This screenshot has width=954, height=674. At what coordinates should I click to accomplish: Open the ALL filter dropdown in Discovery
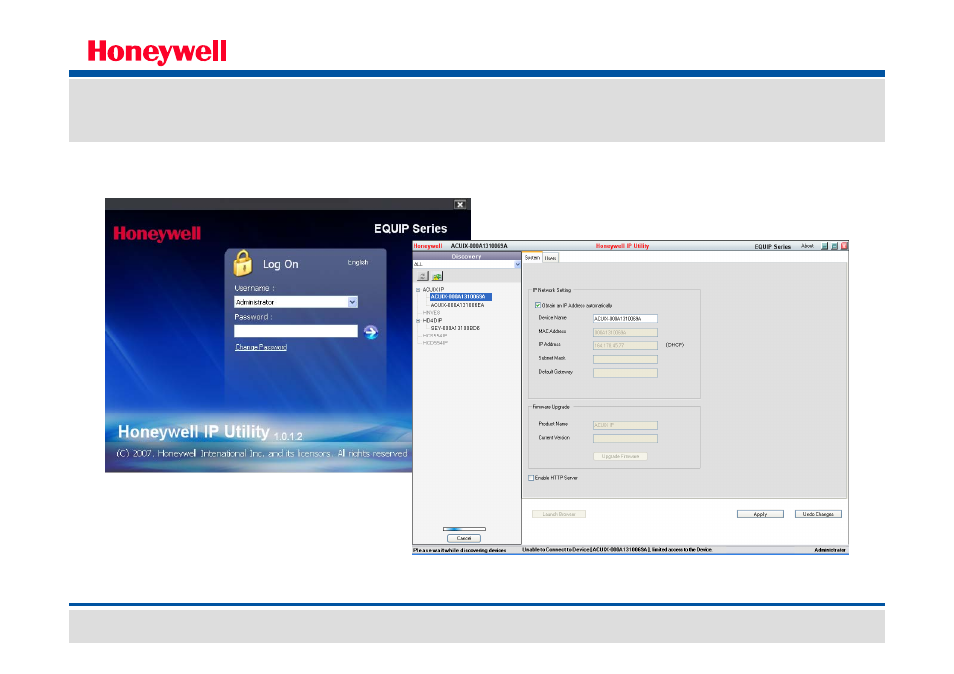pos(518,265)
